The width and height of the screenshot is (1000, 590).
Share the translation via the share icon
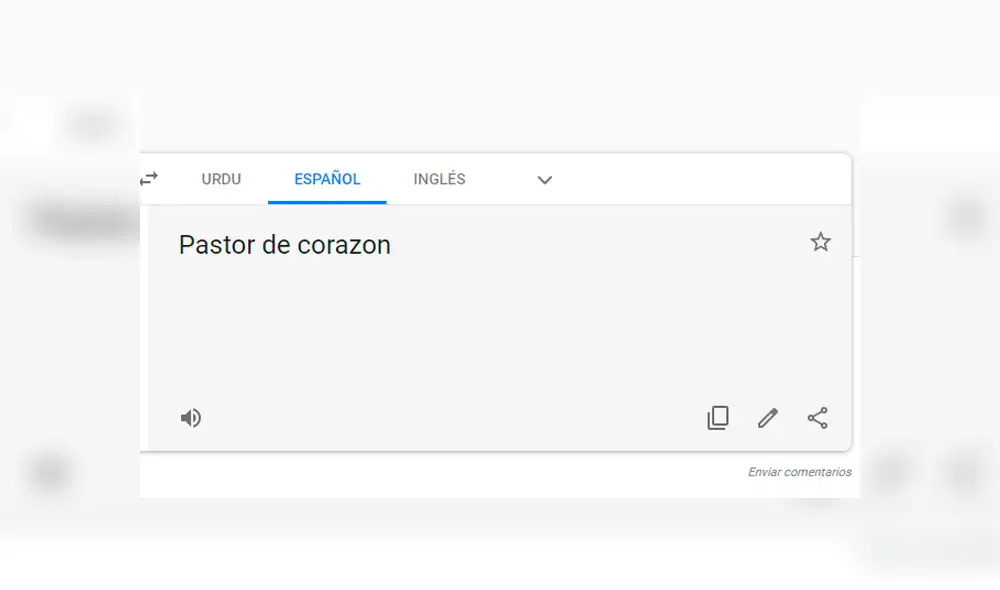tap(817, 417)
